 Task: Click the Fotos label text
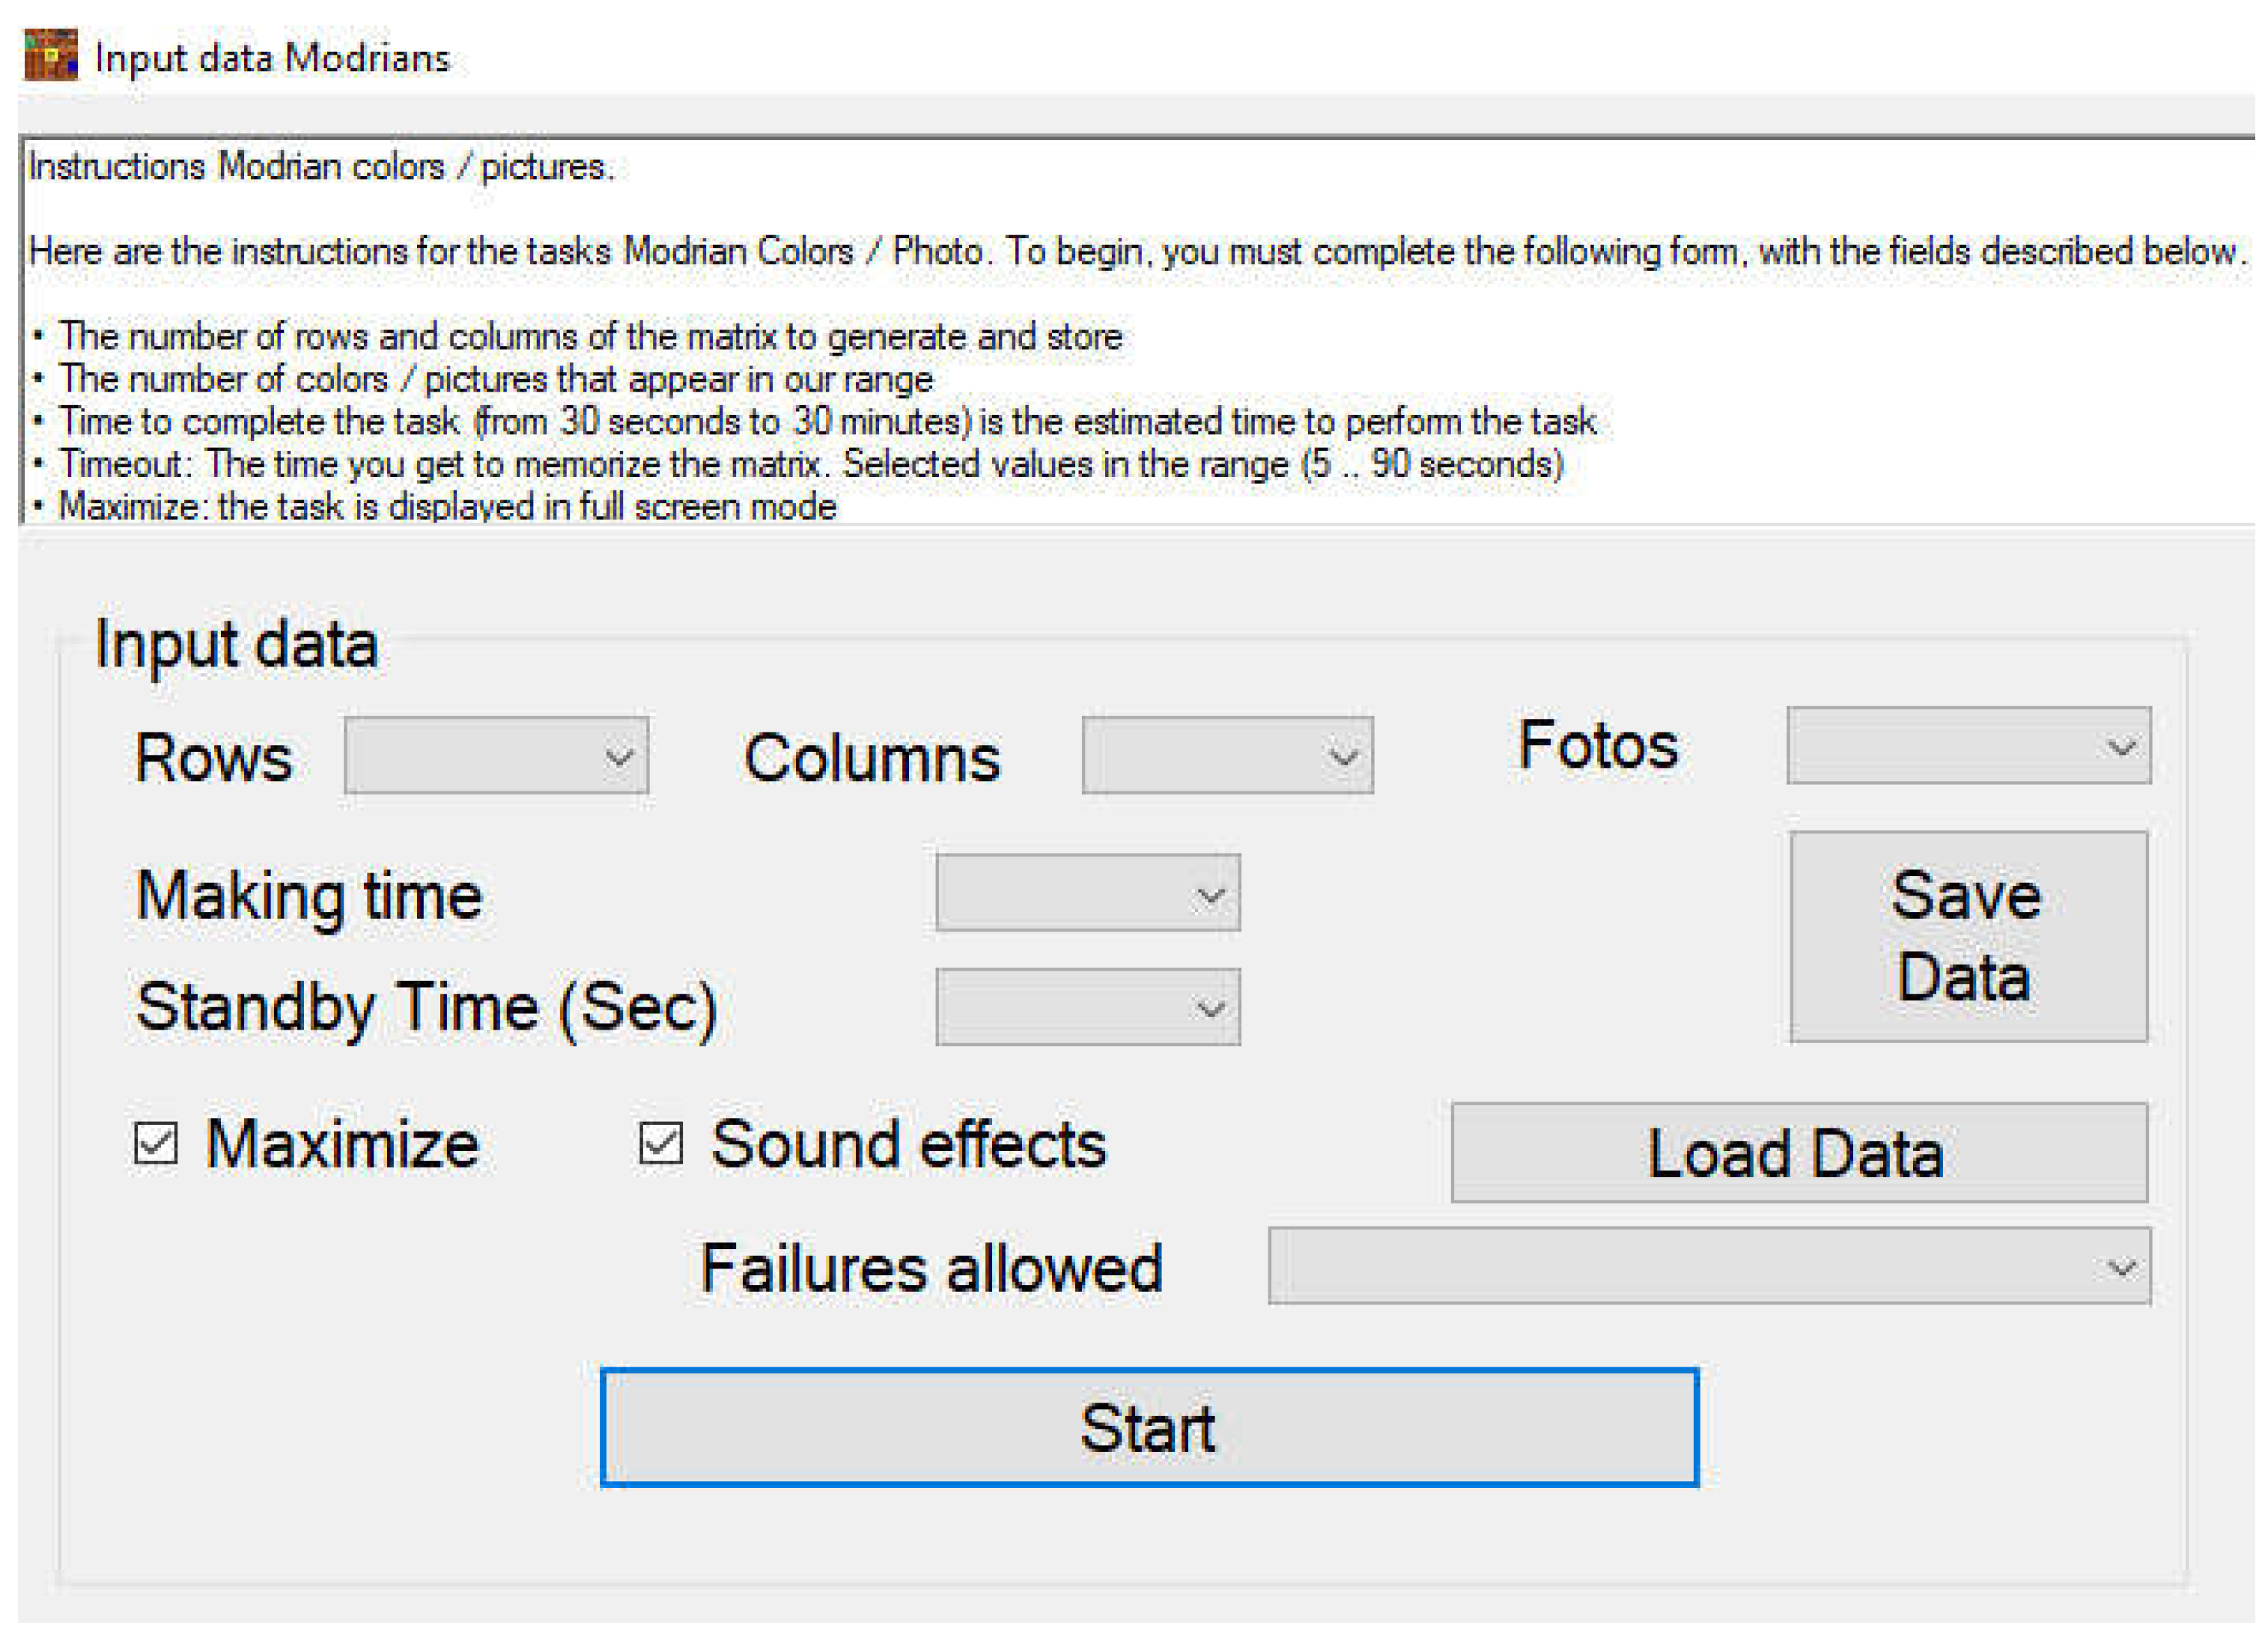click(1597, 746)
